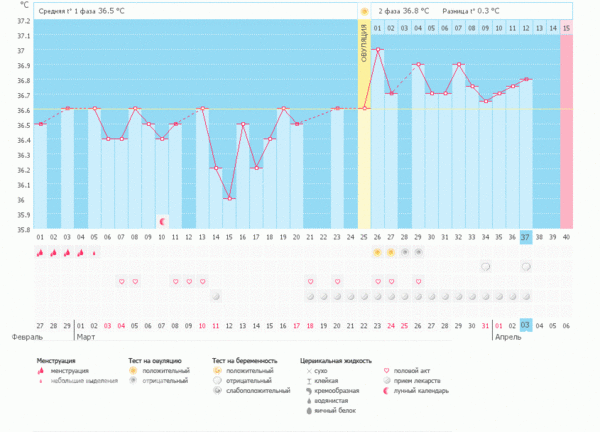Image resolution: width=600 pixels, height=432 pixels.
Task: Select the heart icon for intercourse in legend
Action: click(x=388, y=370)
